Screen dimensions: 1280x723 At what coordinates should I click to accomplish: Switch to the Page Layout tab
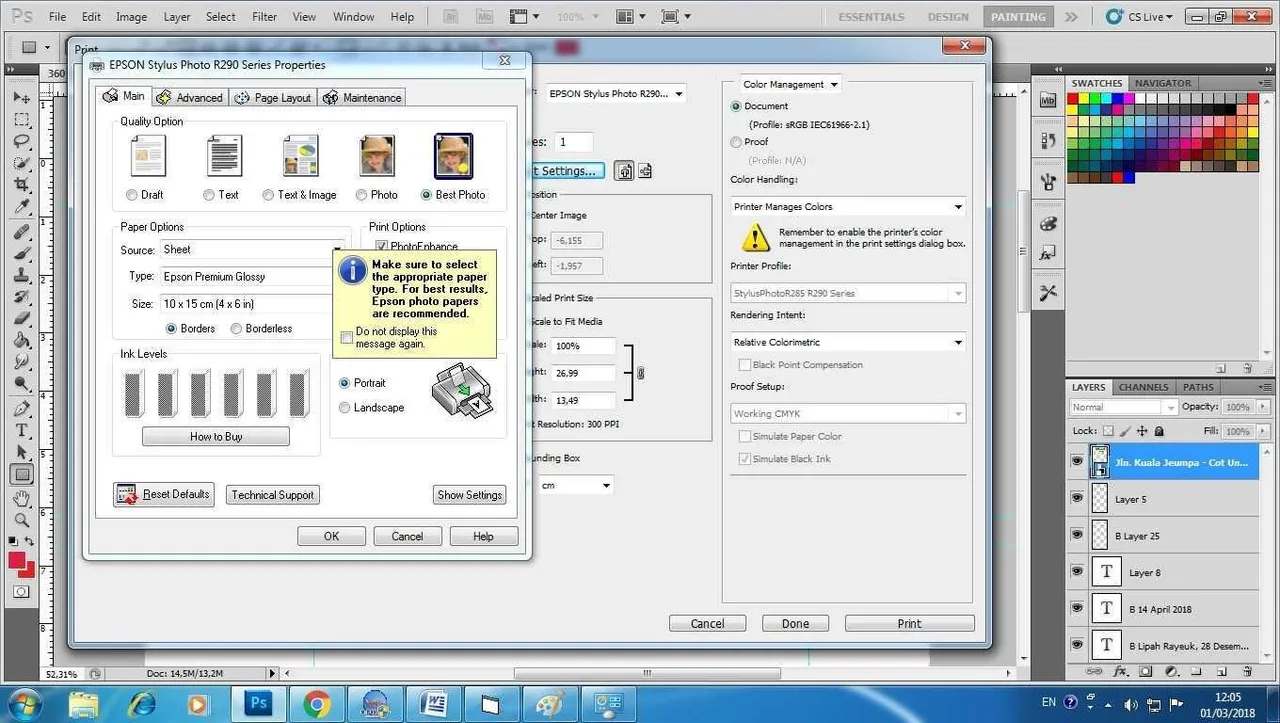click(273, 97)
